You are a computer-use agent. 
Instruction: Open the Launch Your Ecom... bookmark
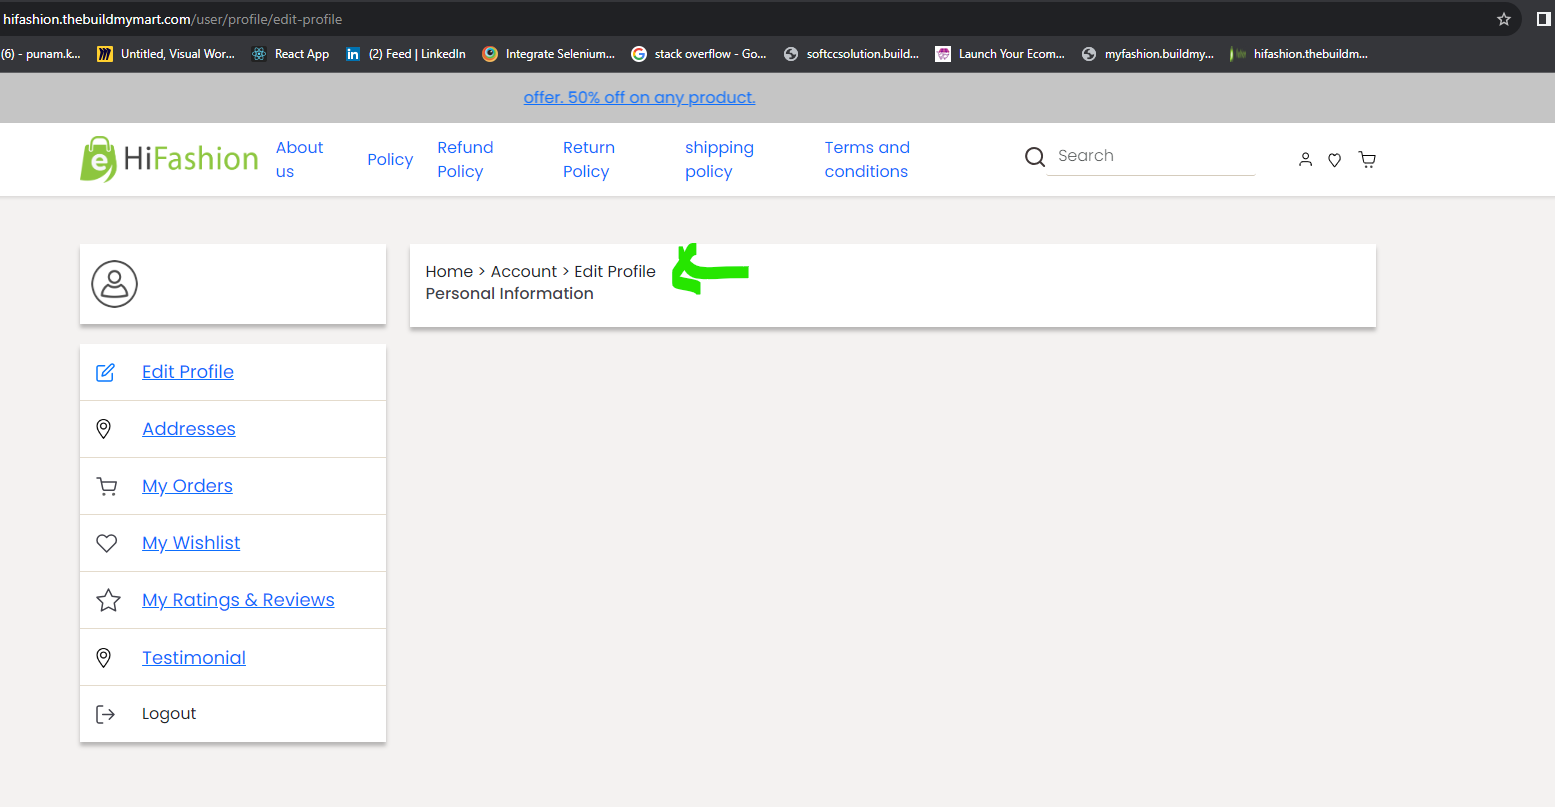click(x=1000, y=54)
